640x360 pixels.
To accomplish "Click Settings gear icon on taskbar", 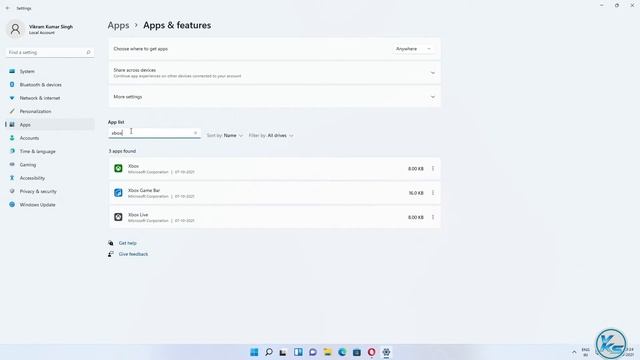I will pyautogui.click(x=386, y=352).
